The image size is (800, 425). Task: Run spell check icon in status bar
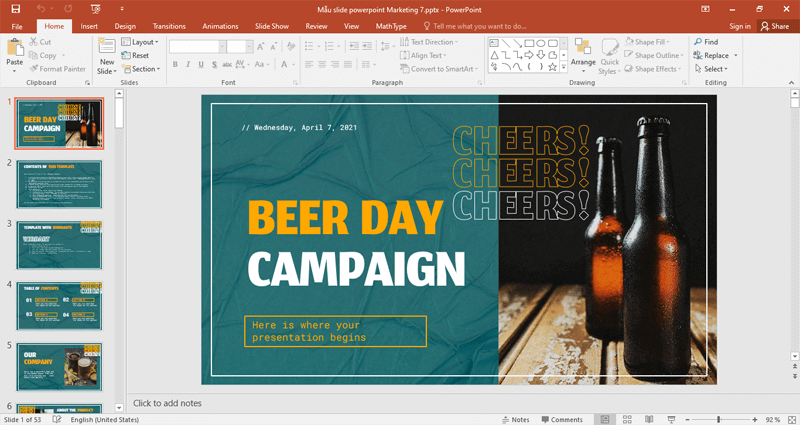[x=57, y=419]
